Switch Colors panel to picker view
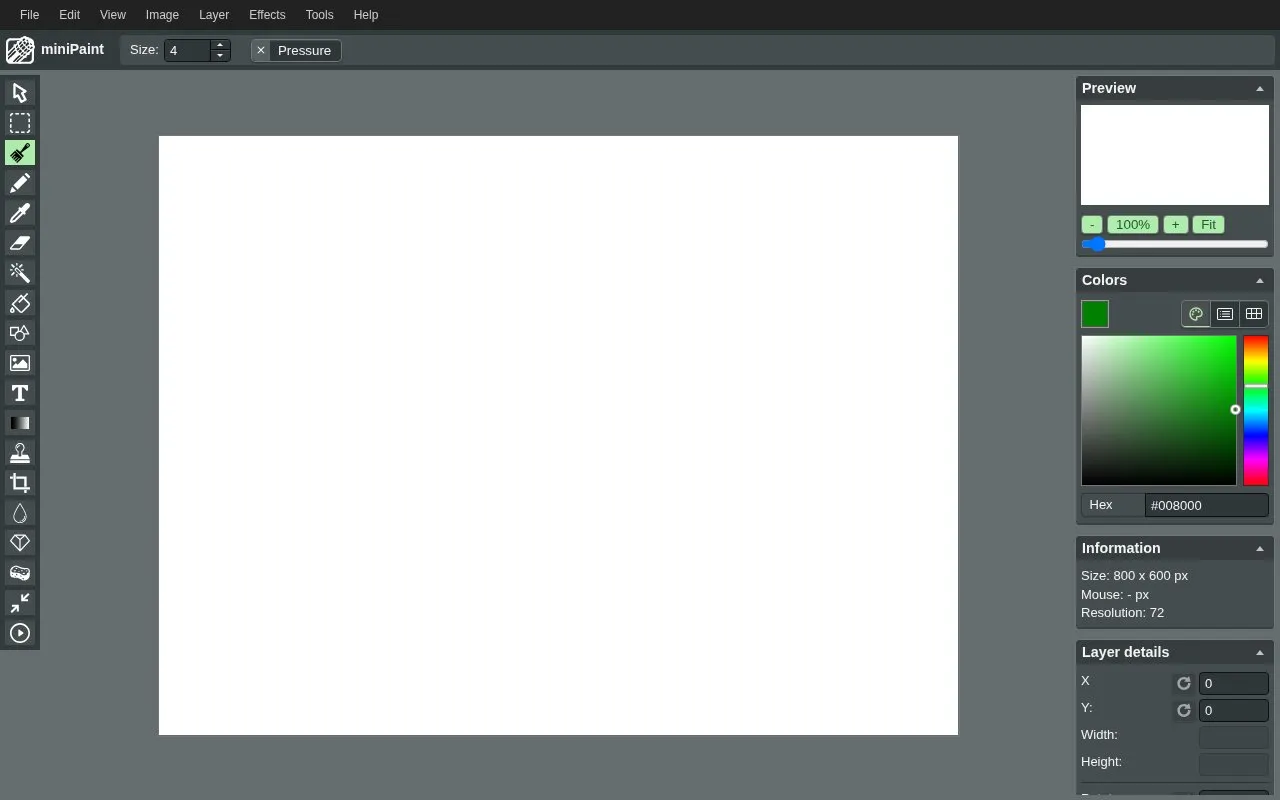 1196,314
